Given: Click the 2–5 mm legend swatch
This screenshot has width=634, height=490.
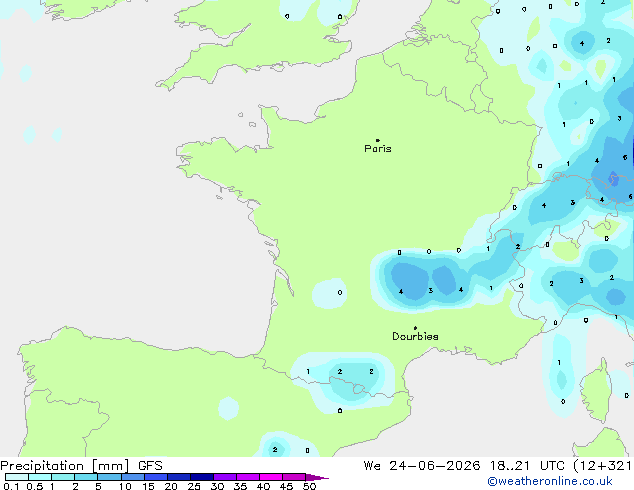Looking at the screenshot, I should 86,477.
